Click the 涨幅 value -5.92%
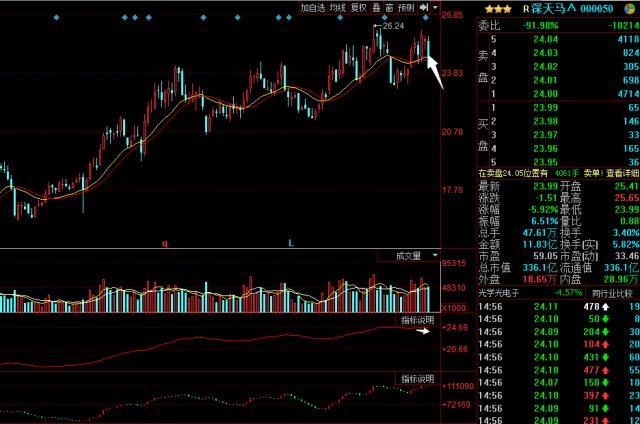 [x=543, y=209]
